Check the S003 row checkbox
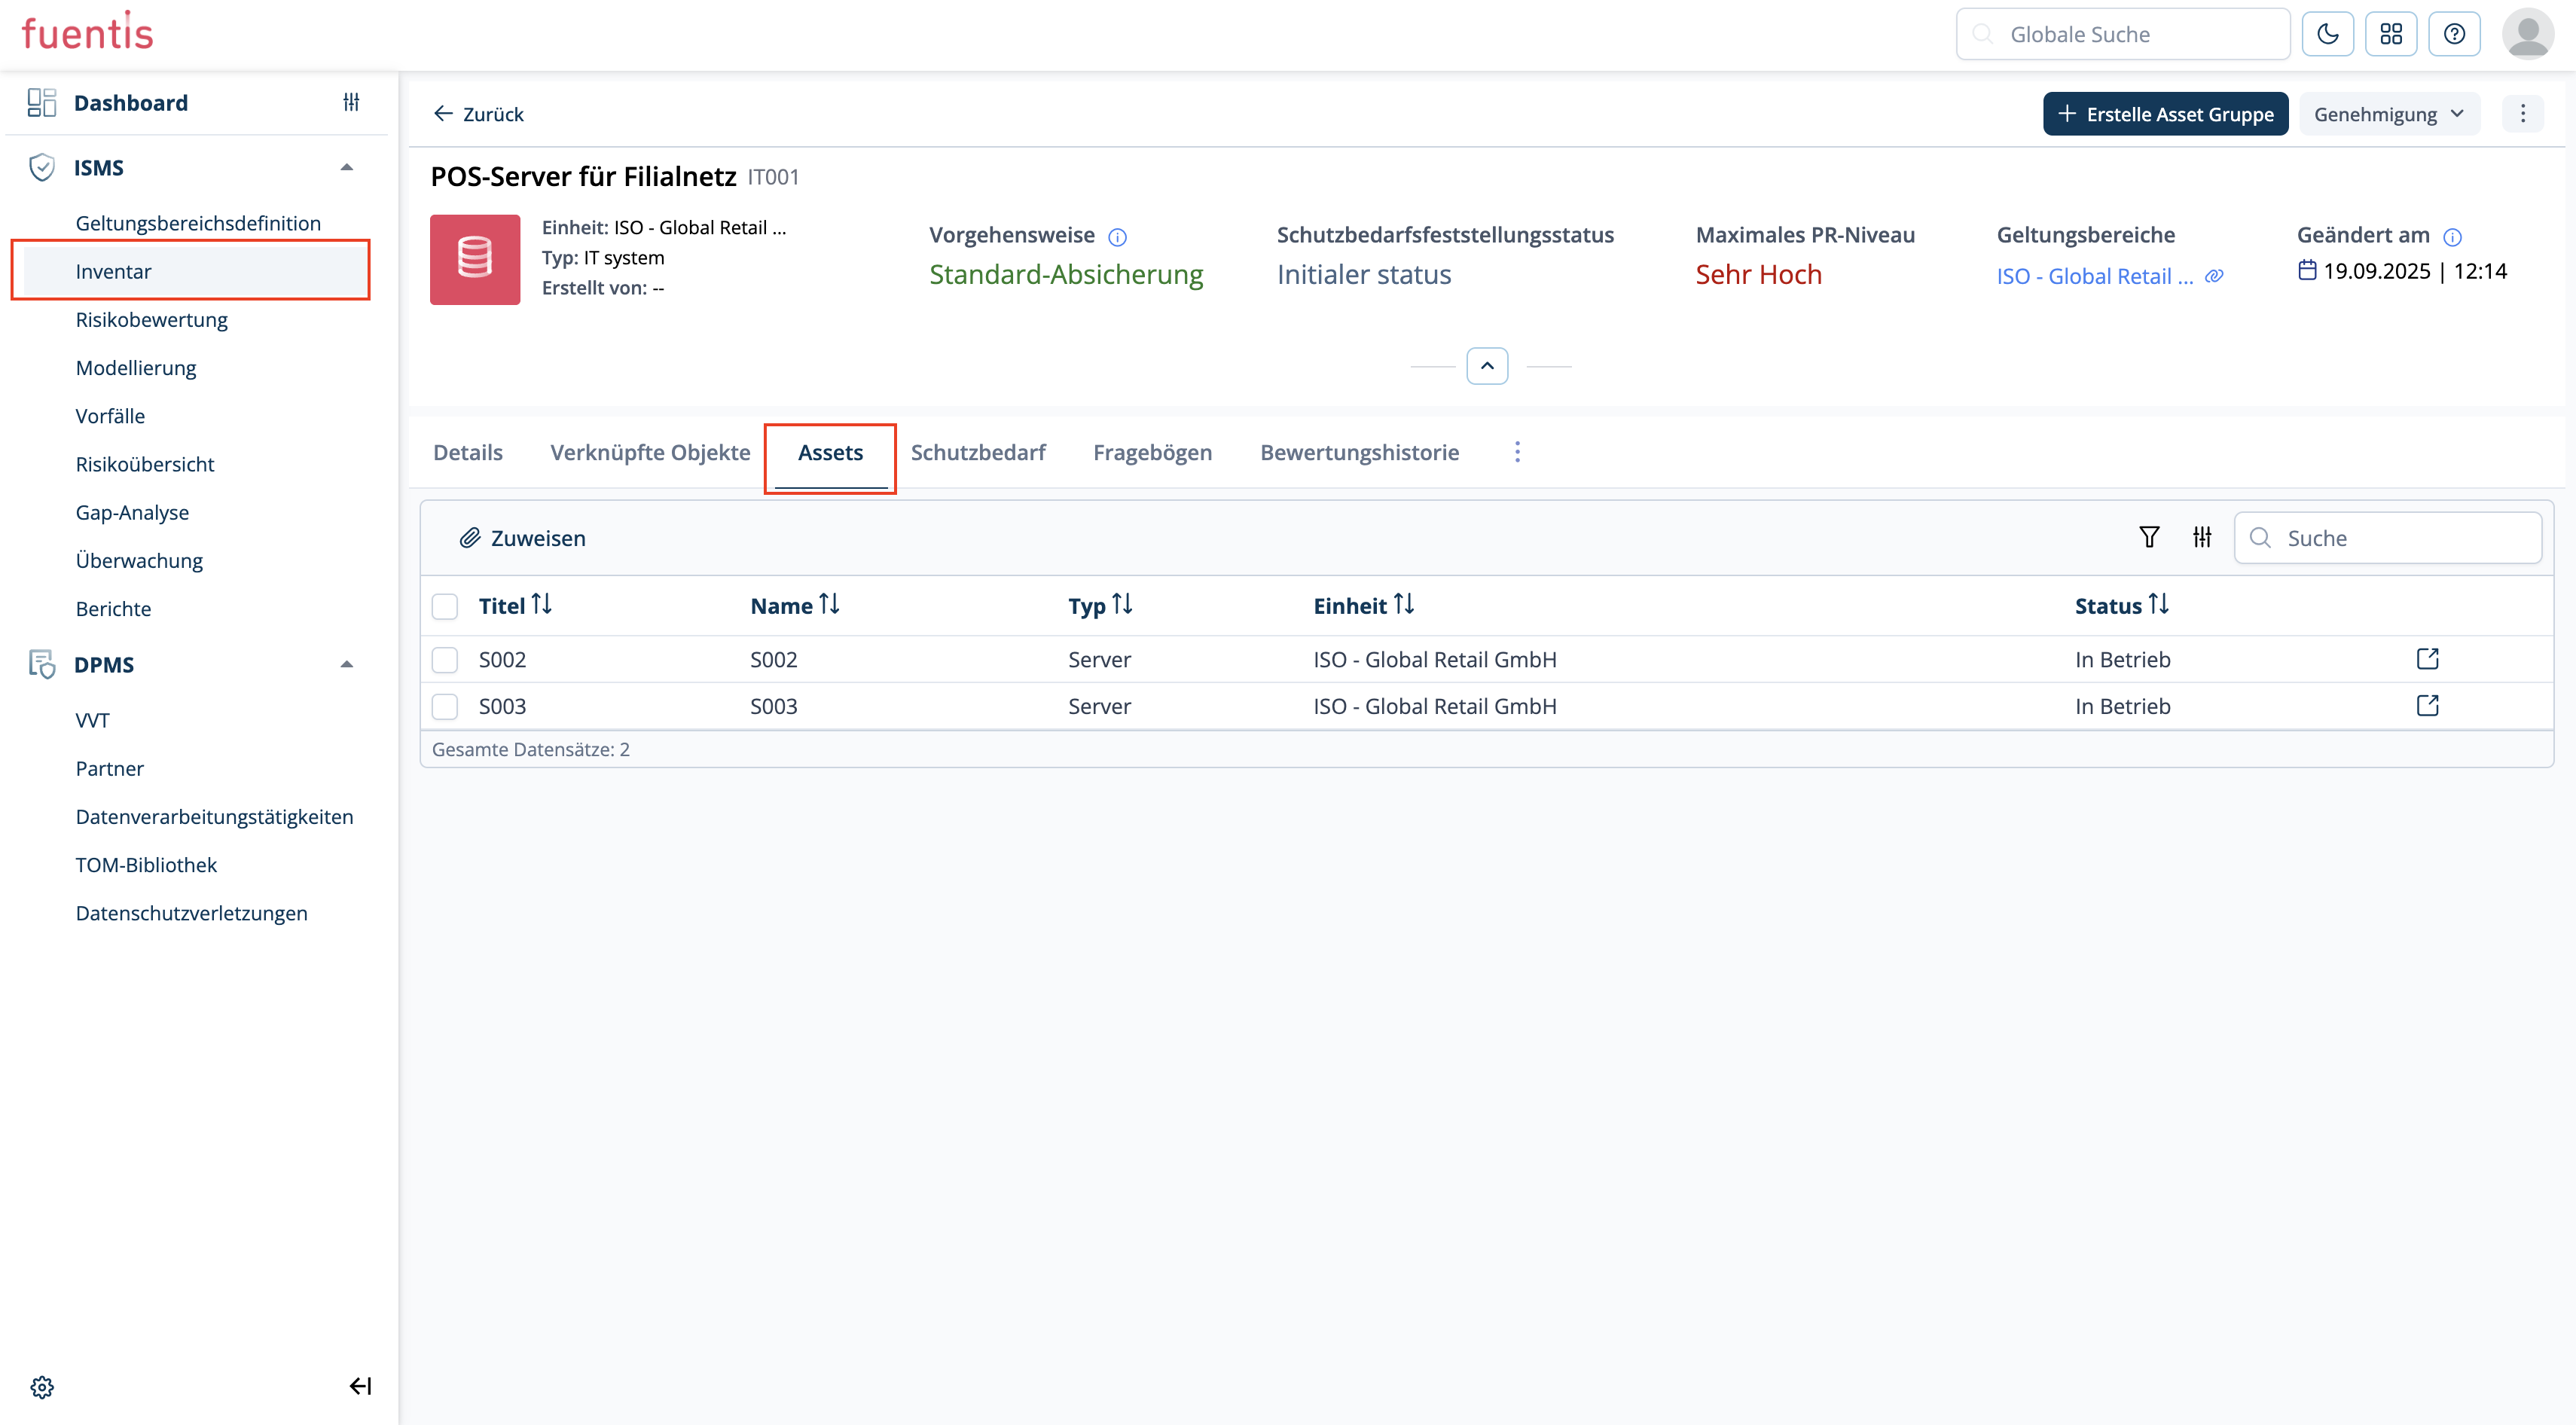This screenshot has width=2576, height=1425. [x=445, y=707]
